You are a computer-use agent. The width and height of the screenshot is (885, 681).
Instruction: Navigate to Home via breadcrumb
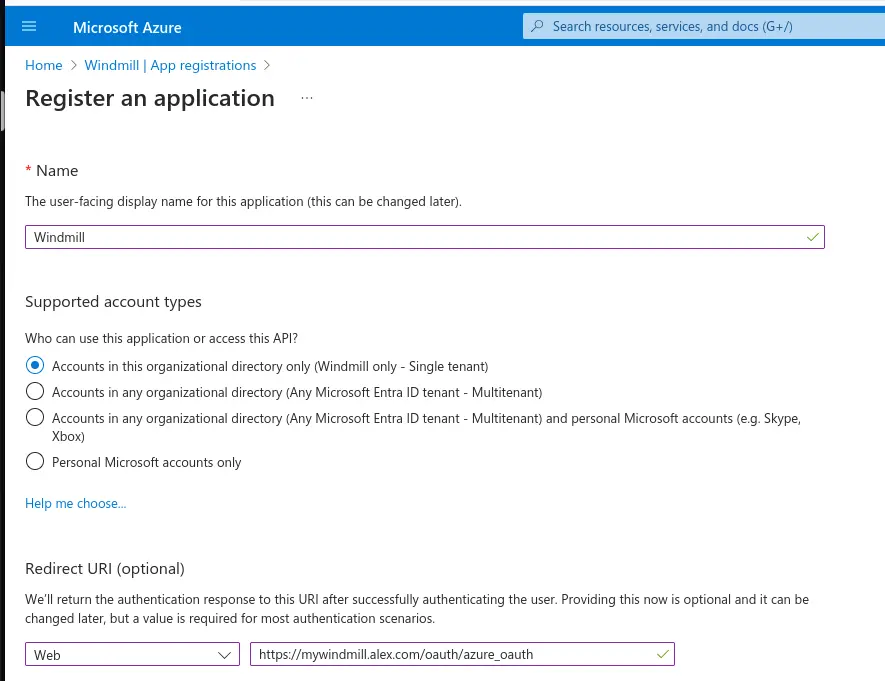point(43,65)
